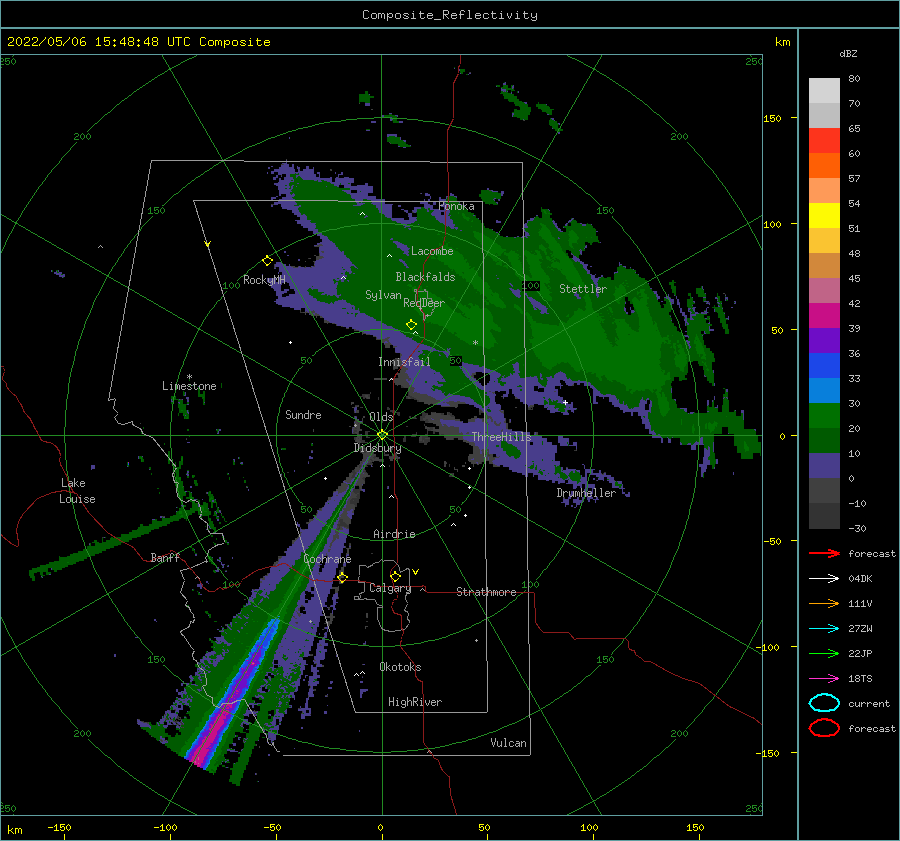This screenshot has height=841, width=900.
Task: Click the 2022/05/06 15:48:48 UTC timestamp
Action: pyautogui.click(x=99, y=42)
